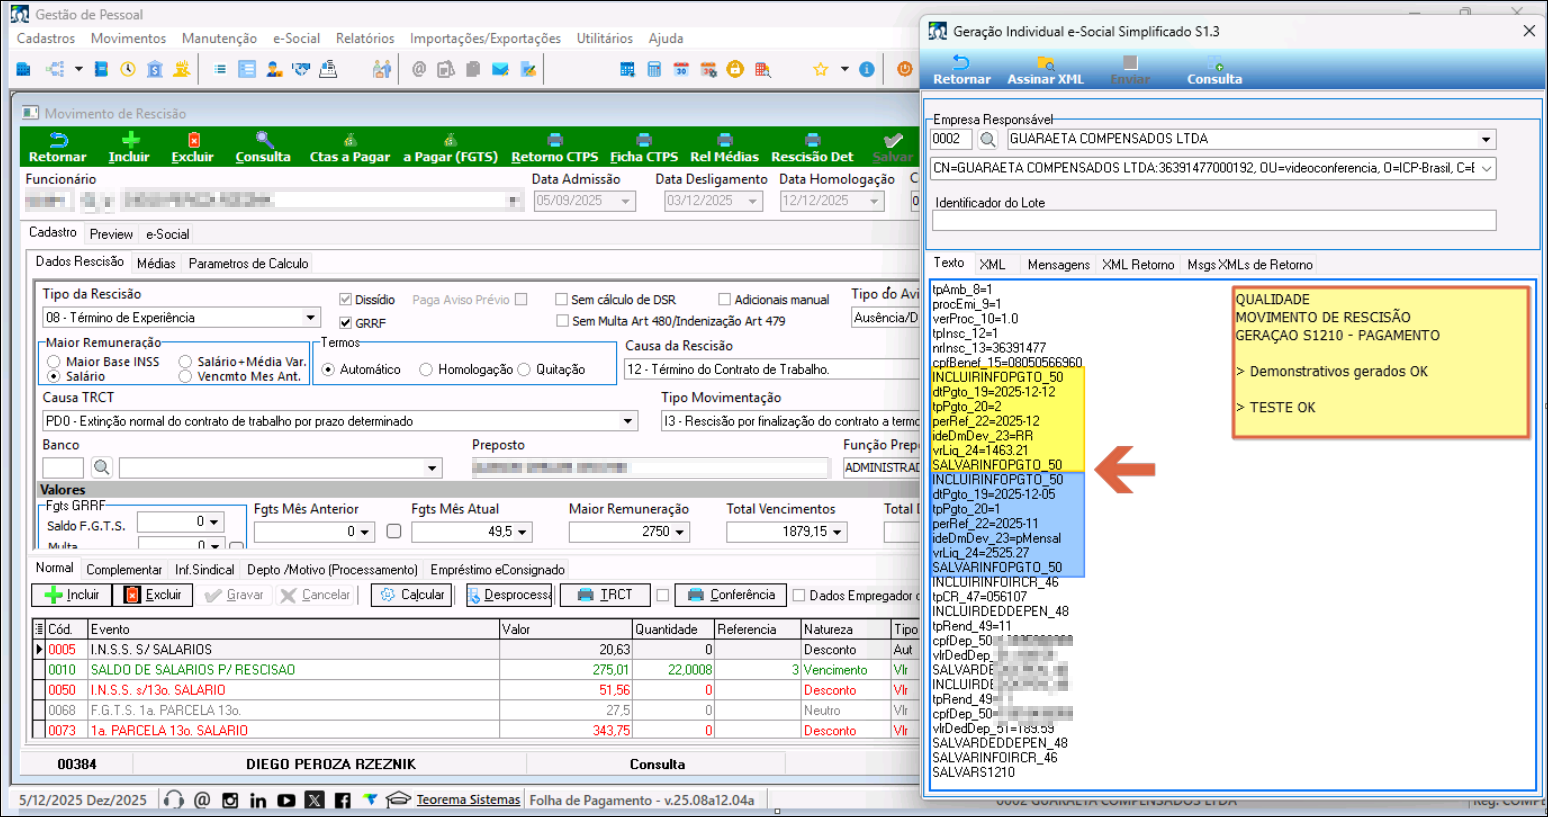Click the Excluir icon in green toolbar
The width and height of the screenshot is (1548, 817).
tap(193, 141)
